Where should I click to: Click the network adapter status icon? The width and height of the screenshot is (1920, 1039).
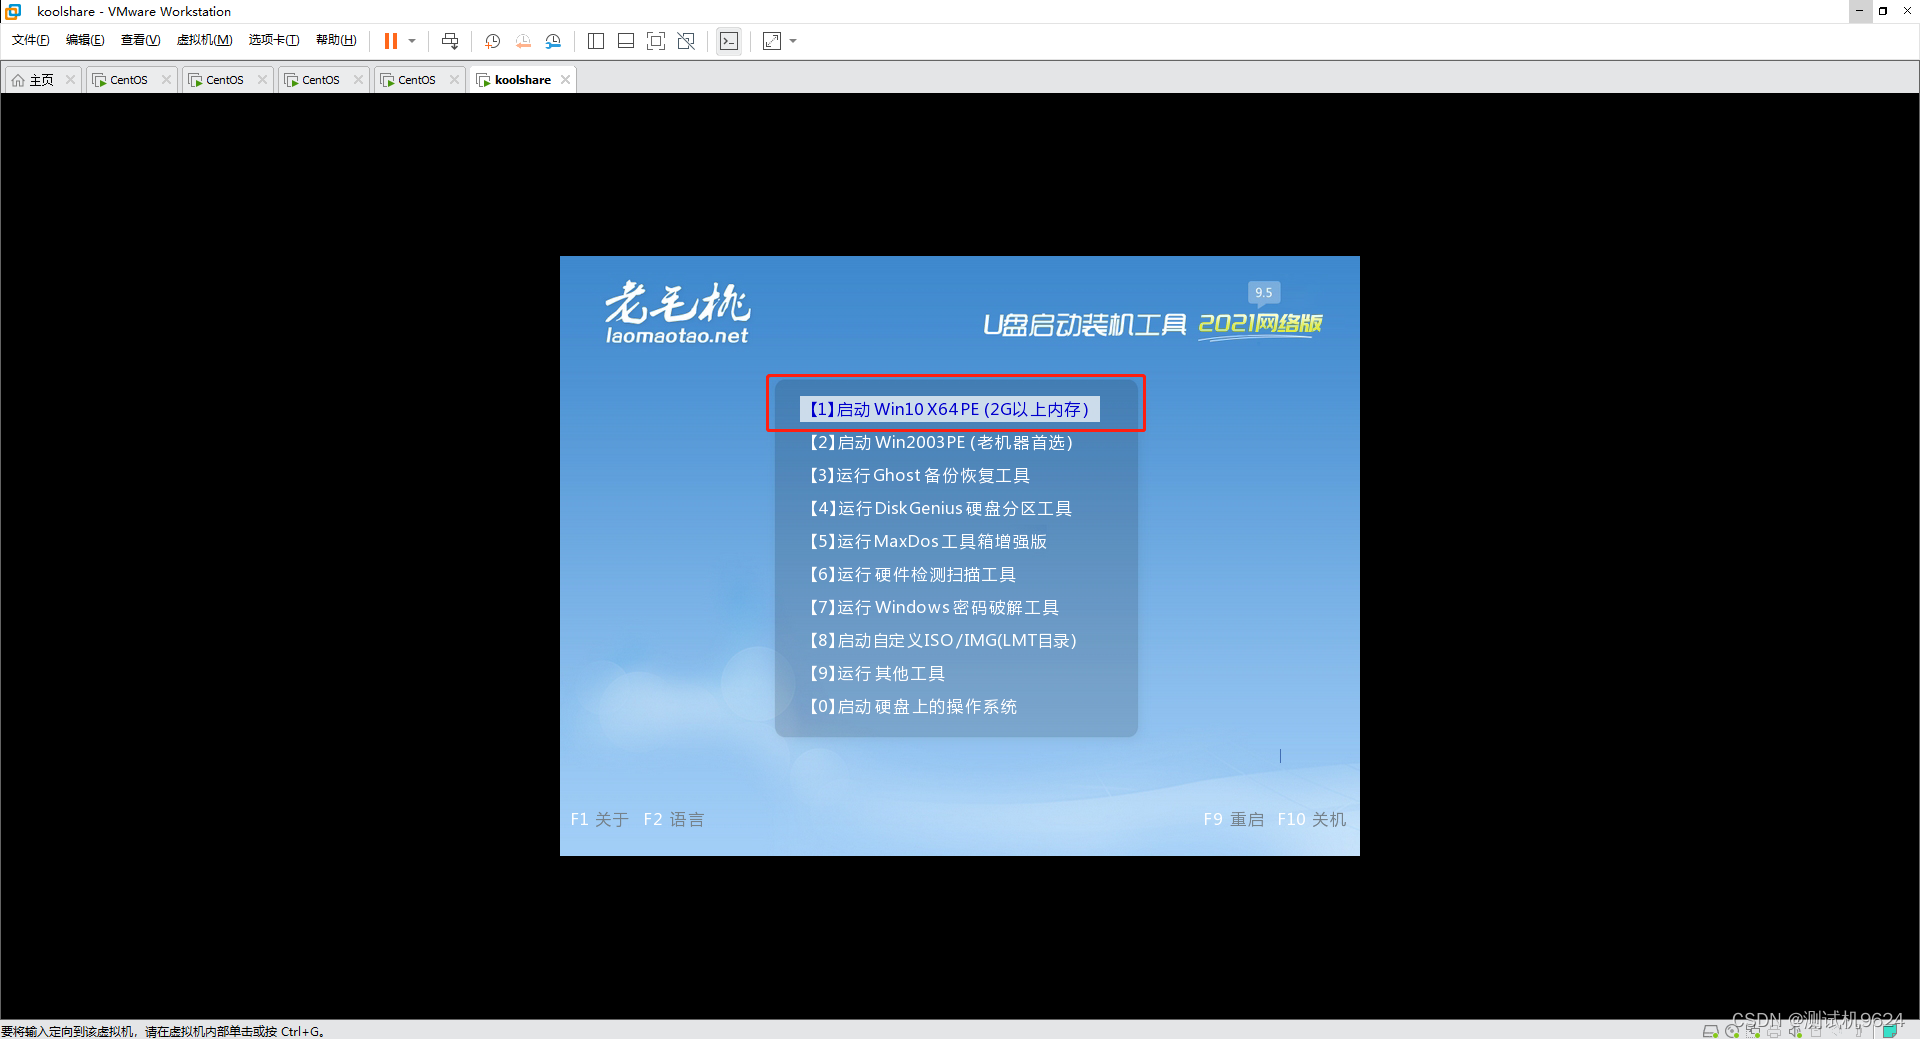click(x=1753, y=1031)
